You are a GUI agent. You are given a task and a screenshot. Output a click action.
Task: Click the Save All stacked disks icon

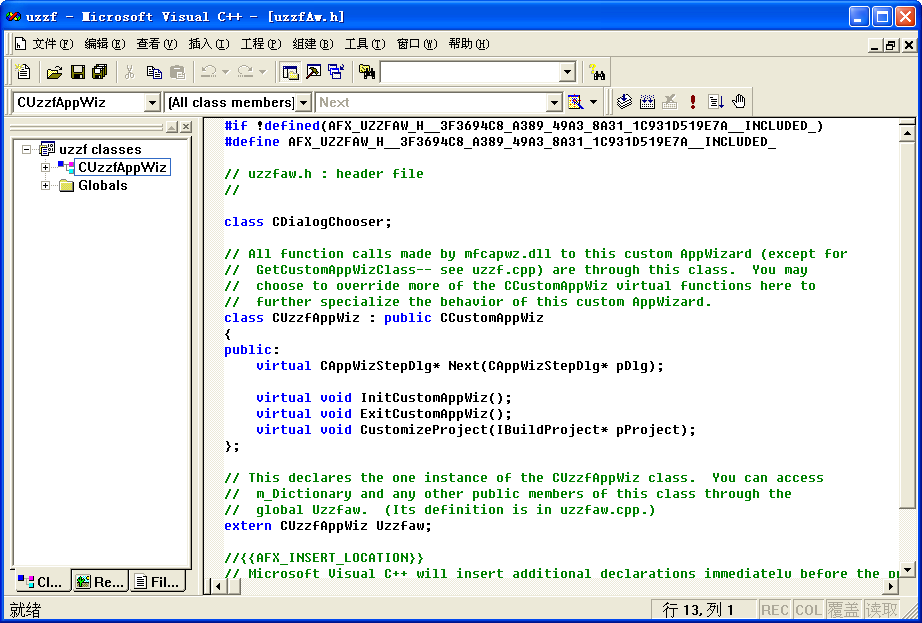pyautogui.click(x=100, y=72)
